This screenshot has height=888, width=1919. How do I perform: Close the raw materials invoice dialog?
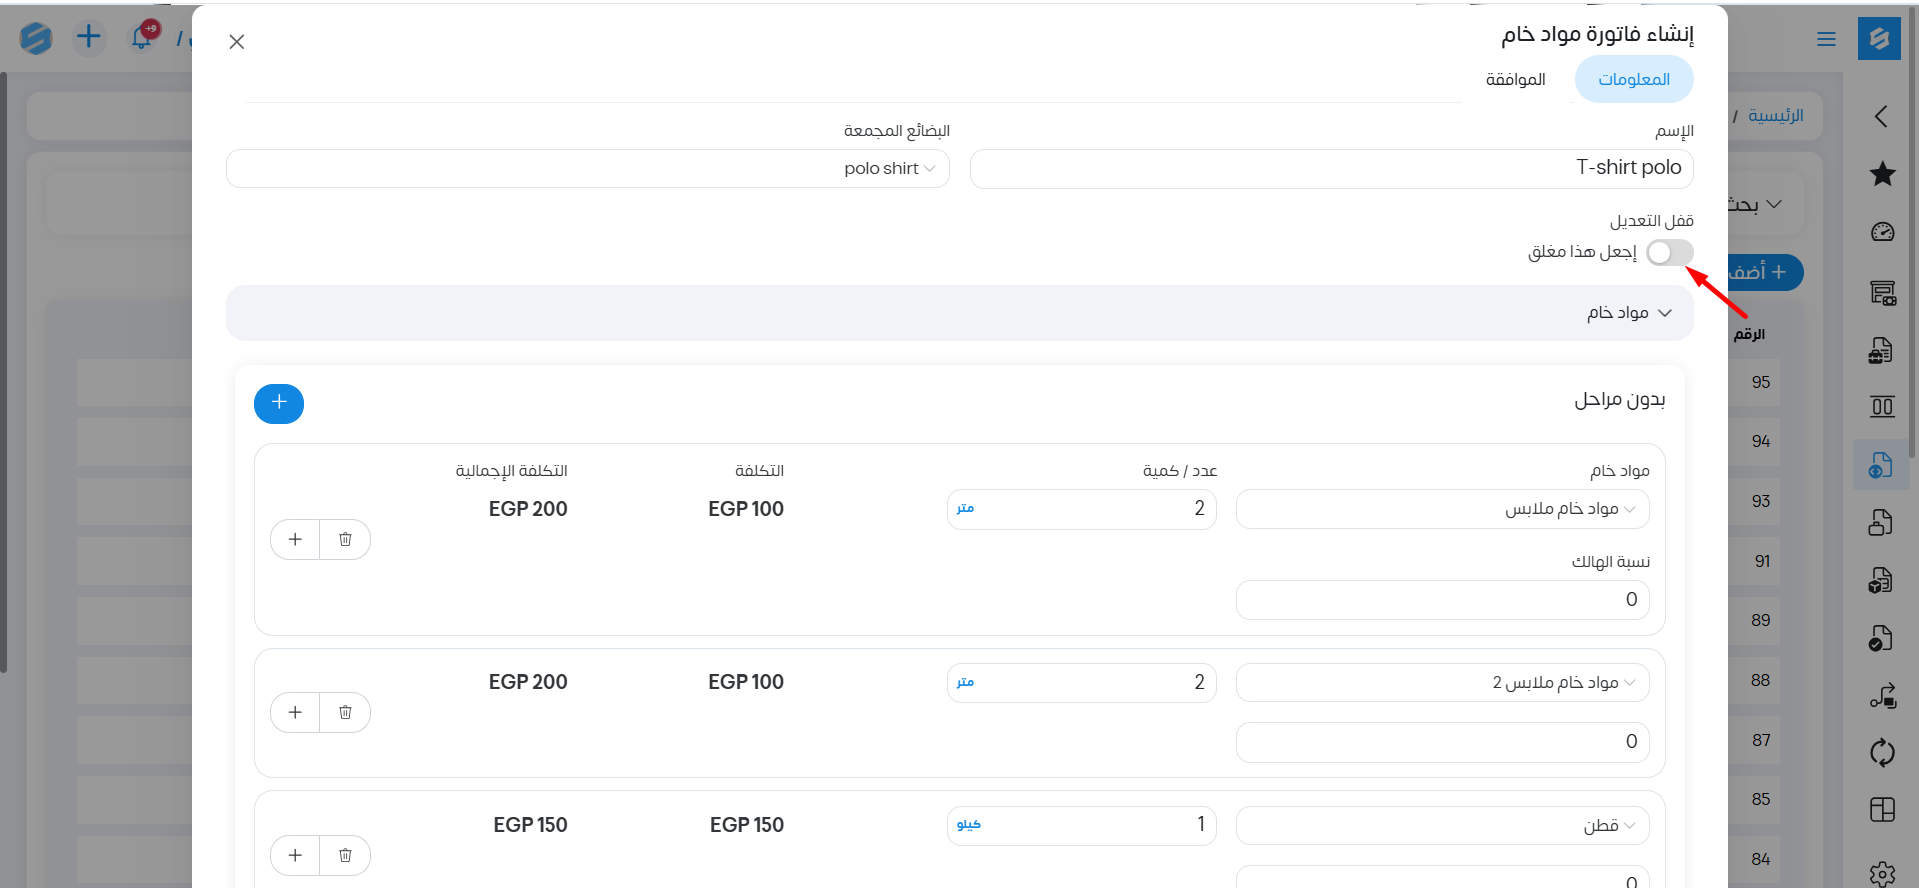237,42
